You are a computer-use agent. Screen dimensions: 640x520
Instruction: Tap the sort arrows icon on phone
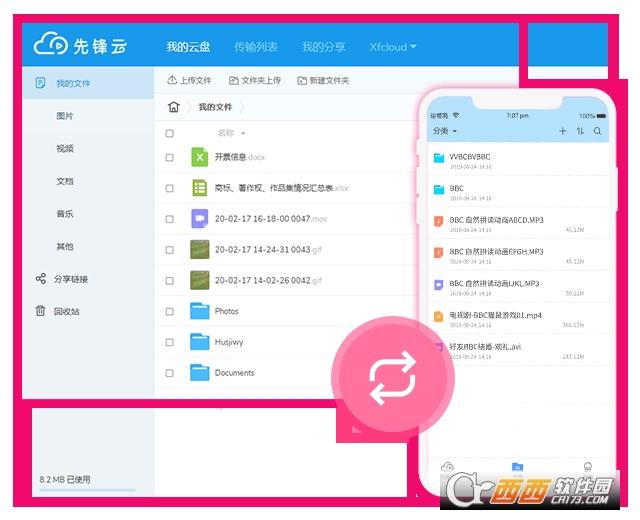tap(580, 131)
